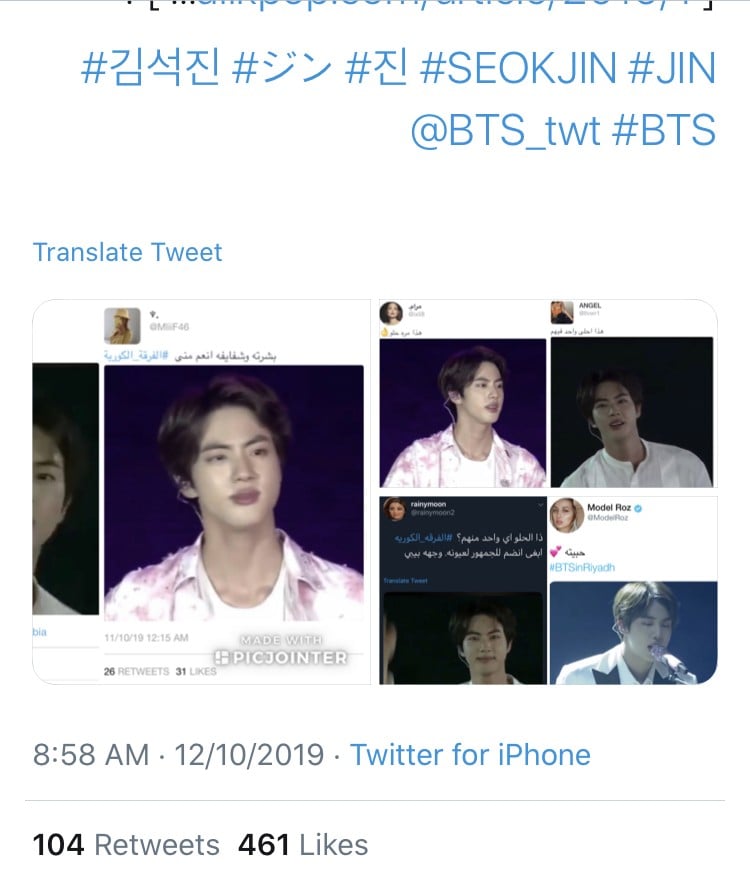Open the large left collage image
The image size is (750, 881).
[x=202, y=492]
